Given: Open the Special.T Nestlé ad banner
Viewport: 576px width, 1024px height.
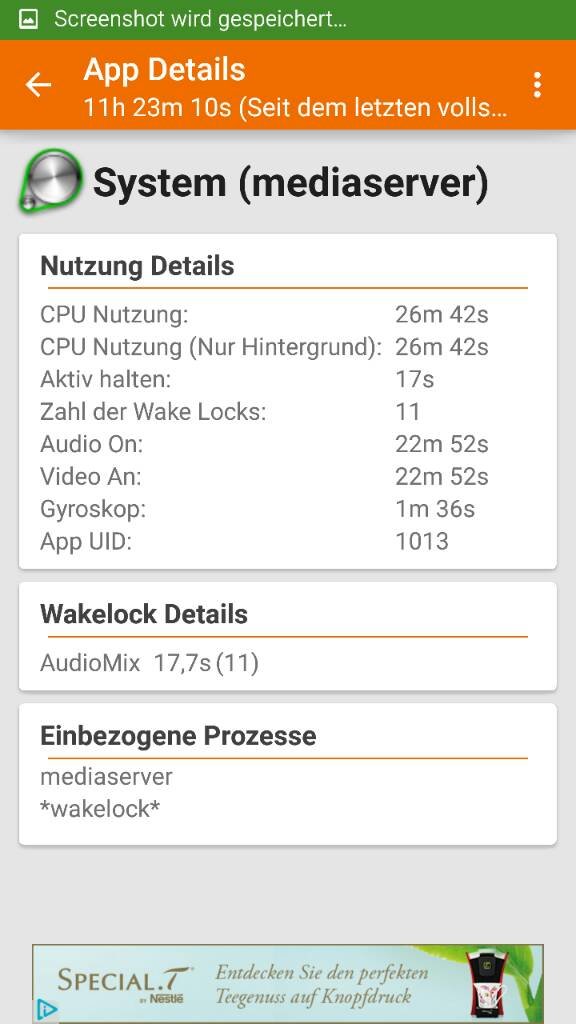Looking at the screenshot, I should pyautogui.click(x=288, y=984).
